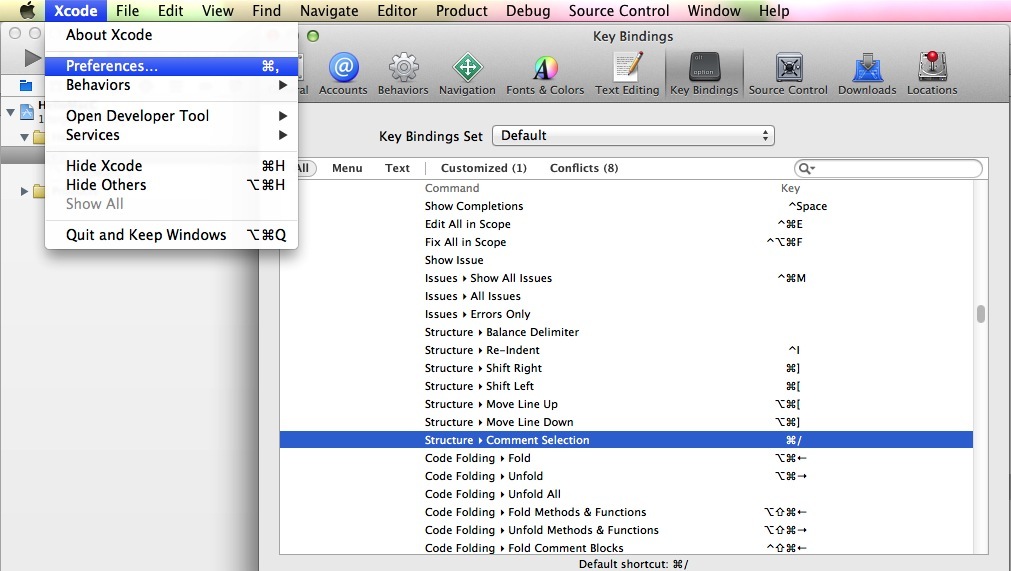This screenshot has width=1011, height=571.
Task: Select Issues ▸ Show All Issues row
Action: pyautogui.click(x=626, y=278)
